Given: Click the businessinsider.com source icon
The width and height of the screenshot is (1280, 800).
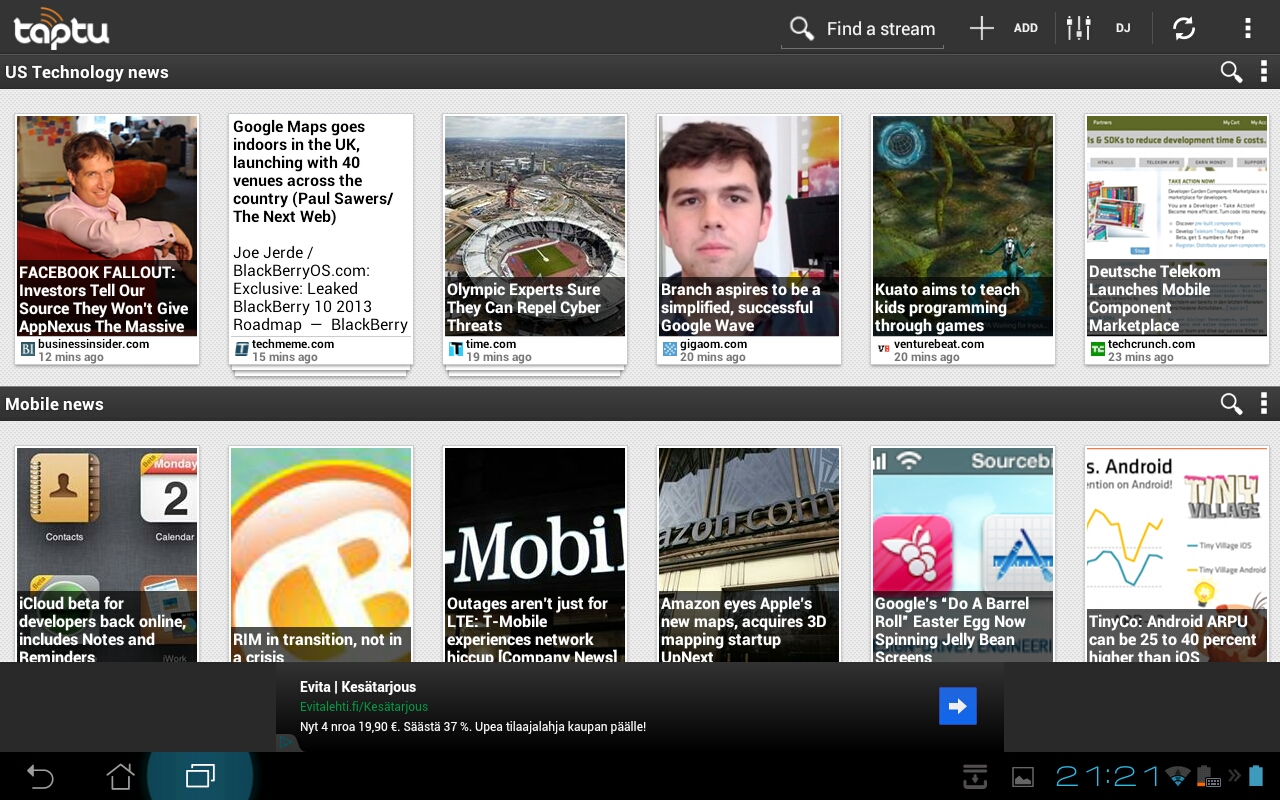Looking at the screenshot, I should pos(28,349).
